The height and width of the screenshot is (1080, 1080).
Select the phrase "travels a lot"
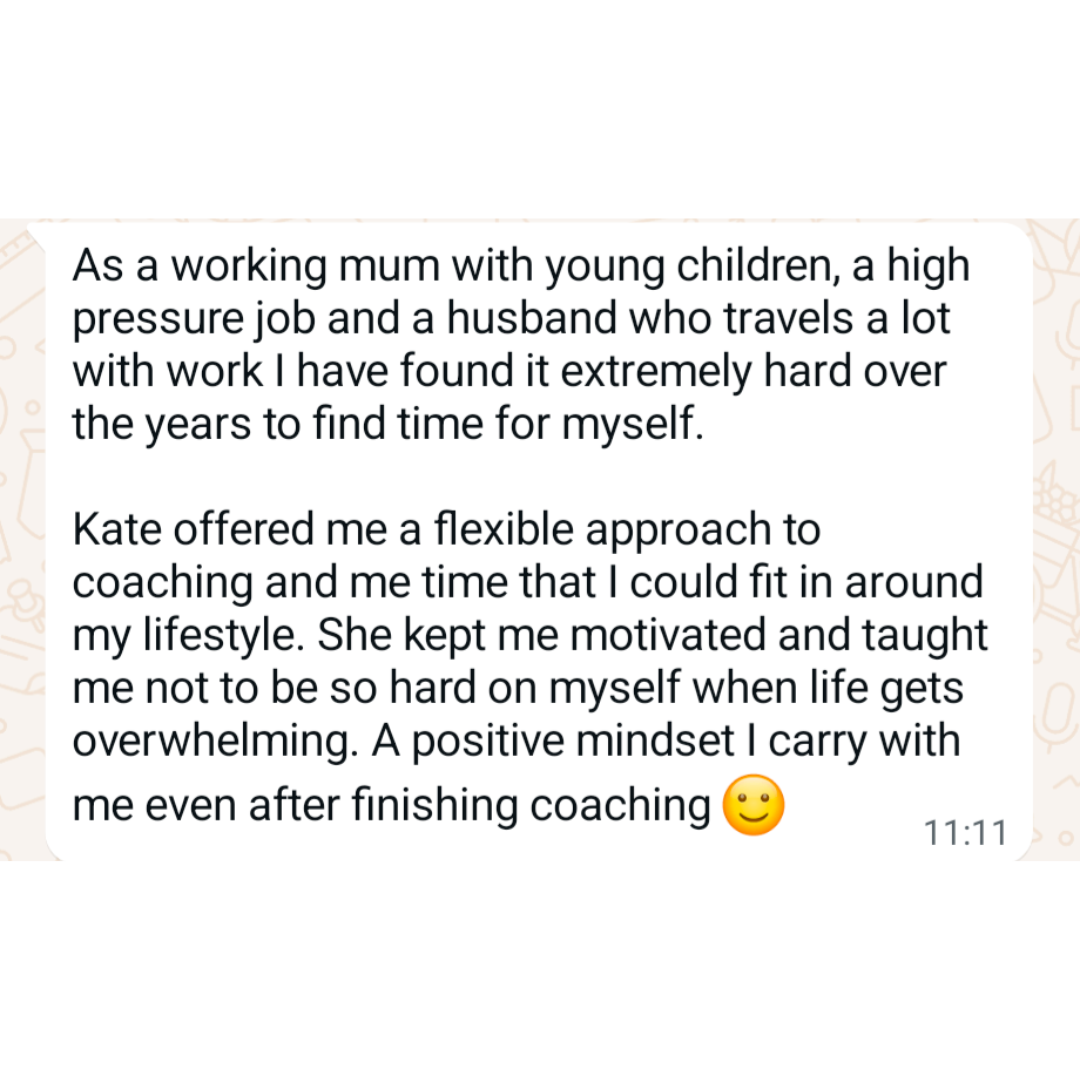836,319
